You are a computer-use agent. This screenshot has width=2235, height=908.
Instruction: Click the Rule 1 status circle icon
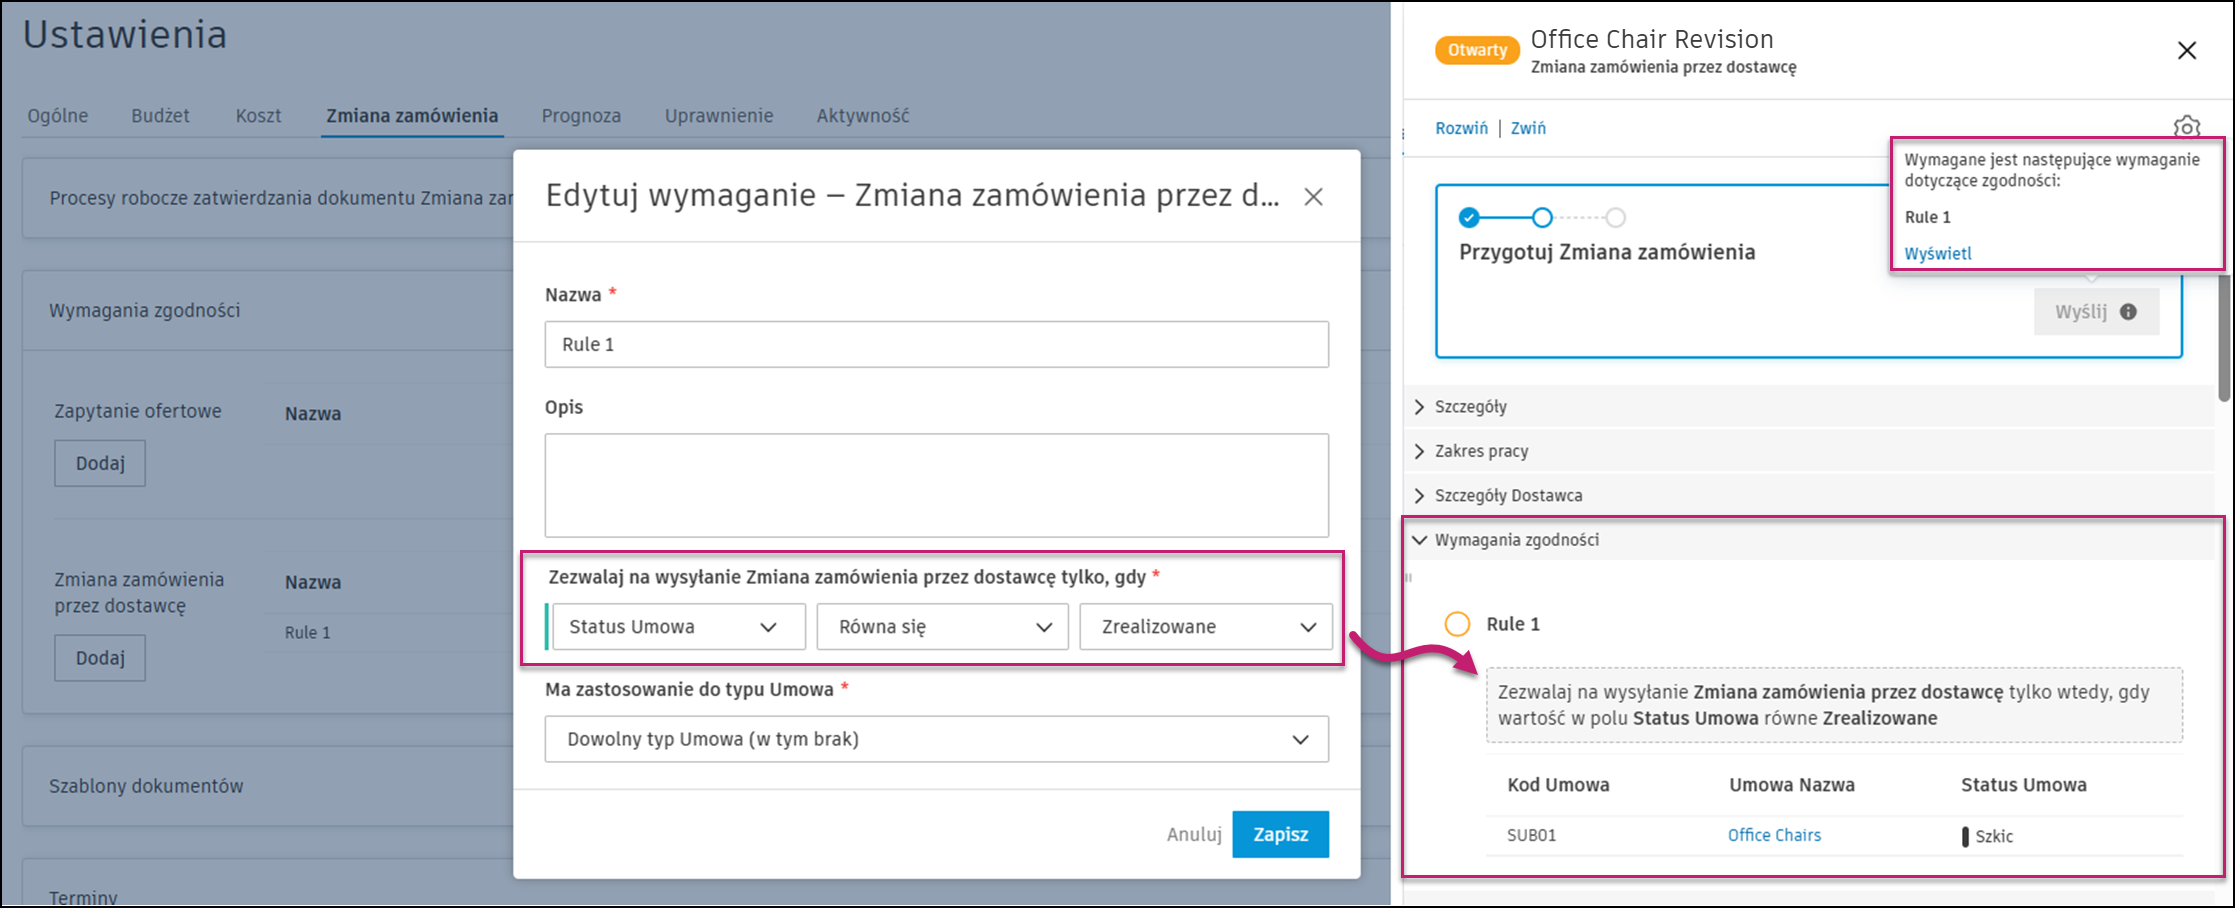[1457, 624]
